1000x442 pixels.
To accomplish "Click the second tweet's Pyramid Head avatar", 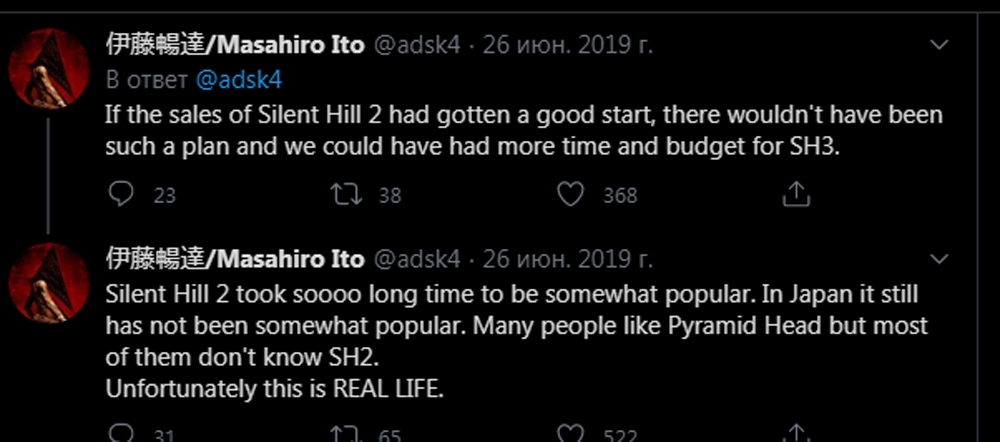I will tap(48, 283).
